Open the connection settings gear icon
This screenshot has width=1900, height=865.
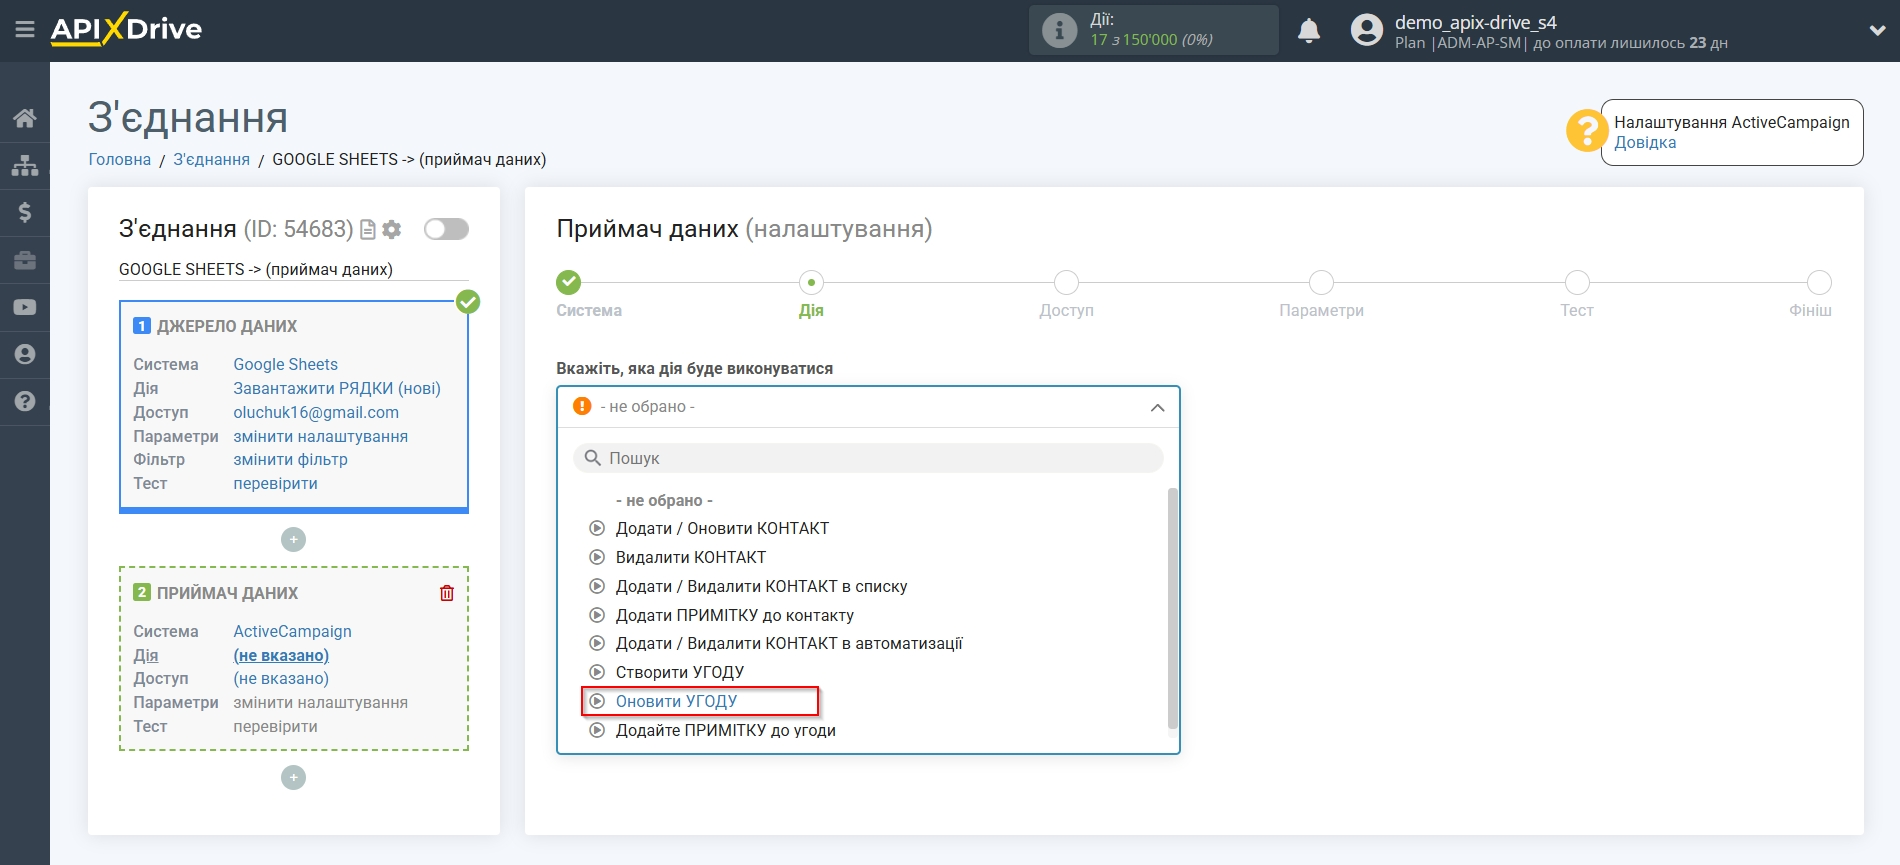(392, 230)
